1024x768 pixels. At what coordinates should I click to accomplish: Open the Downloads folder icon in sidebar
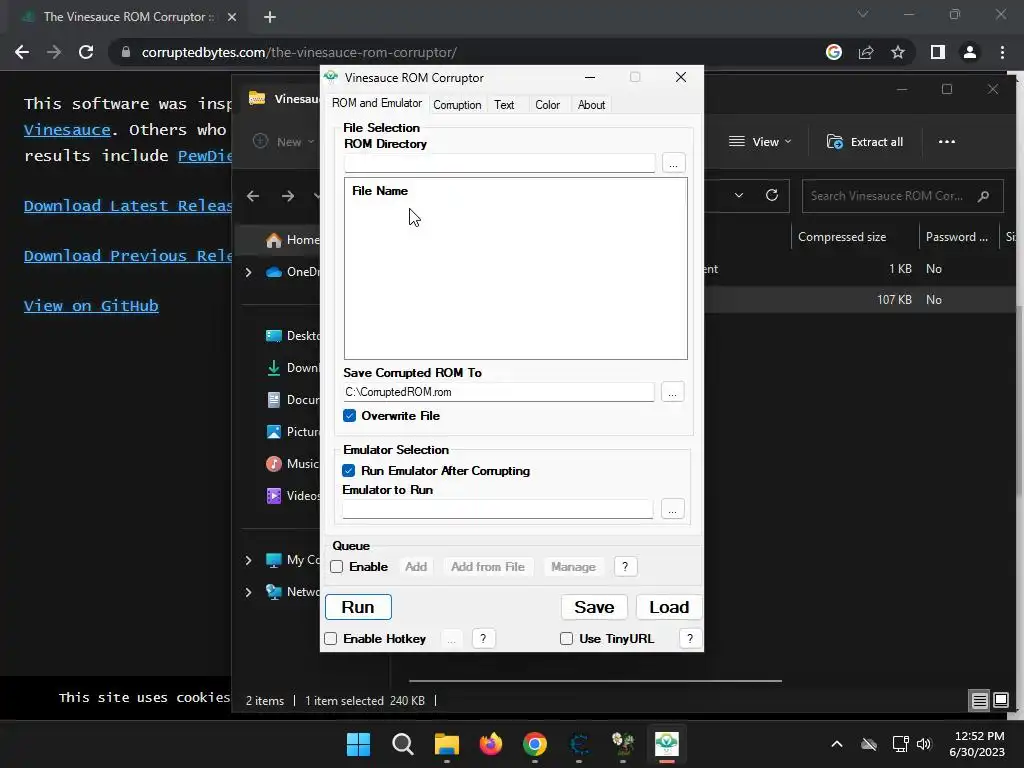(x=274, y=368)
